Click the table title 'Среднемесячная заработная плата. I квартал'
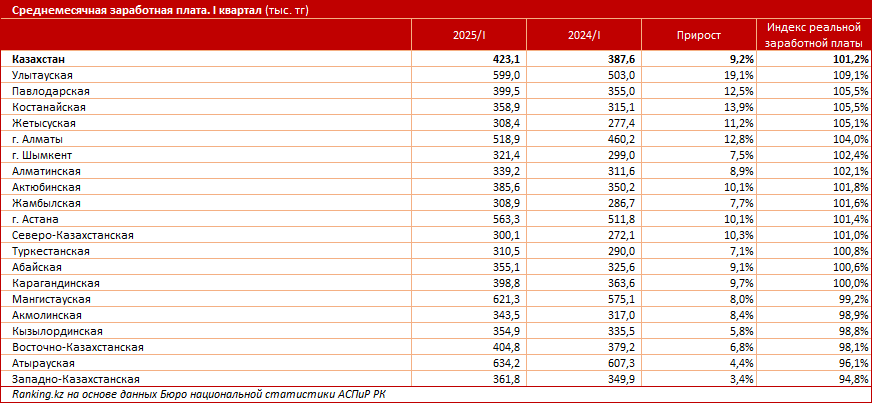Viewport: 872px width, 403px height. click(x=137, y=10)
